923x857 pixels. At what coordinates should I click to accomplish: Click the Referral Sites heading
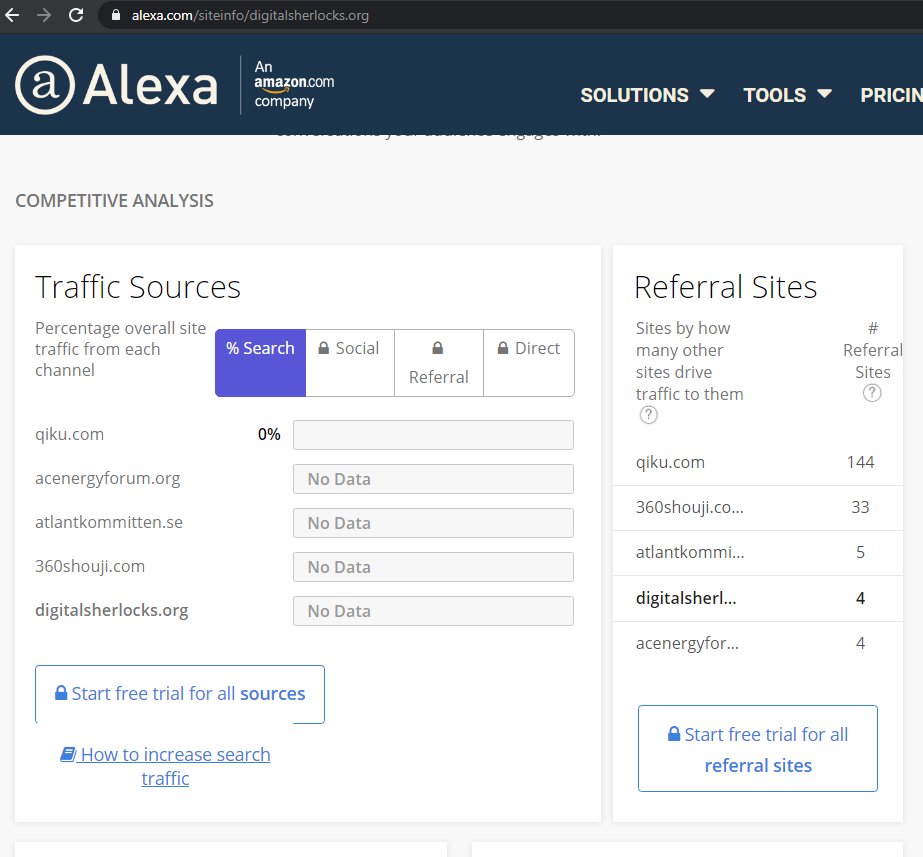click(x=726, y=287)
